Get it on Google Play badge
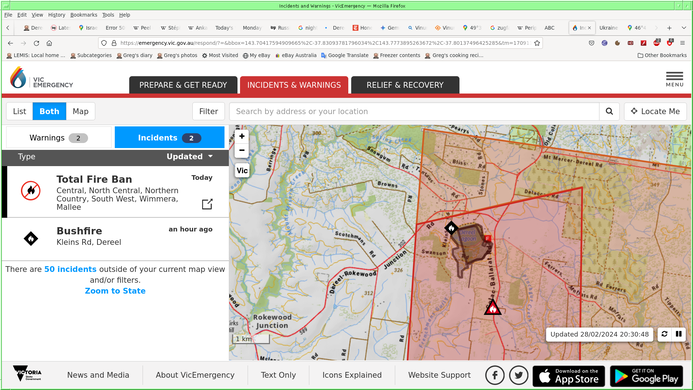The width and height of the screenshot is (693, 390). pos(646,376)
